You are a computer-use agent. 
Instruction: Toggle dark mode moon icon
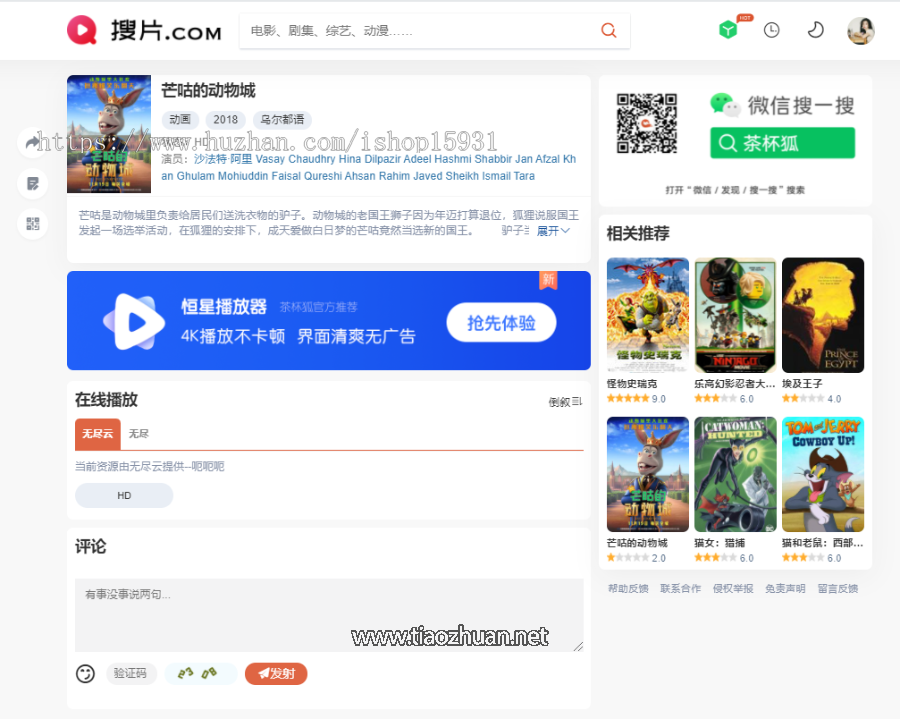coord(816,30)
